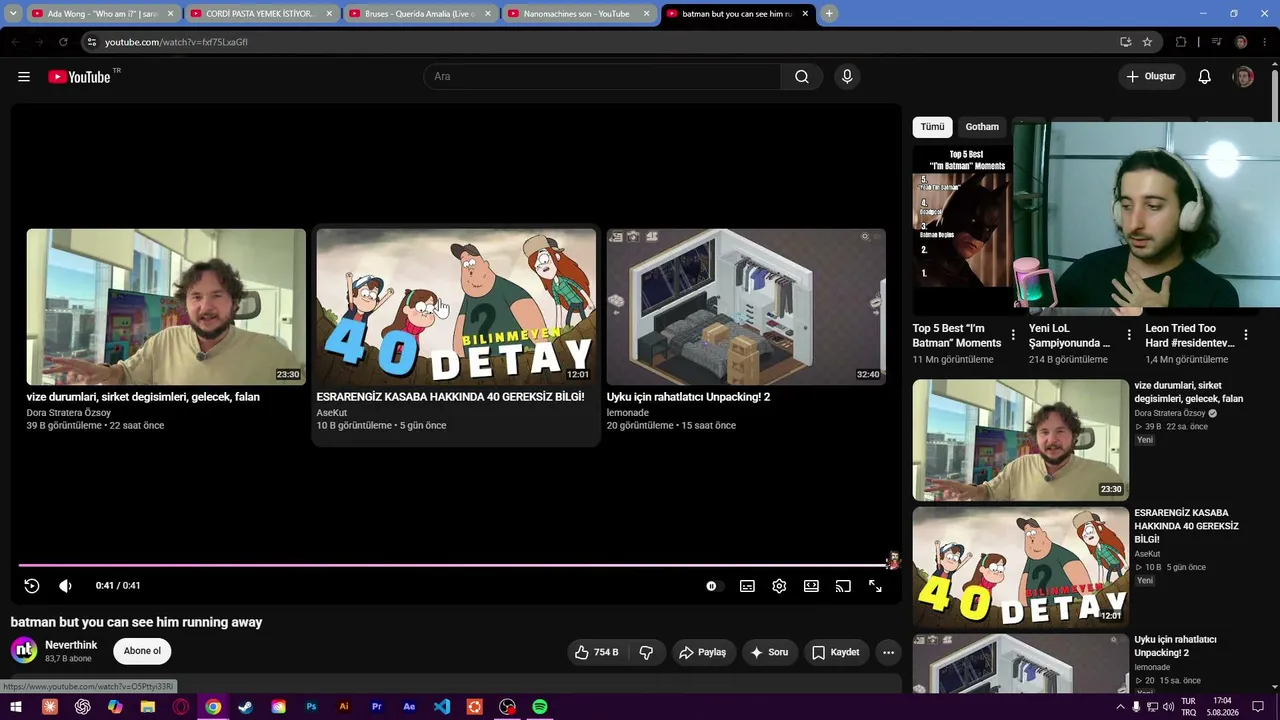This screenshot has width=1280, height=720.
Task: Open Visual Studio Code from the taskbar
Action: tap(442, 707)
